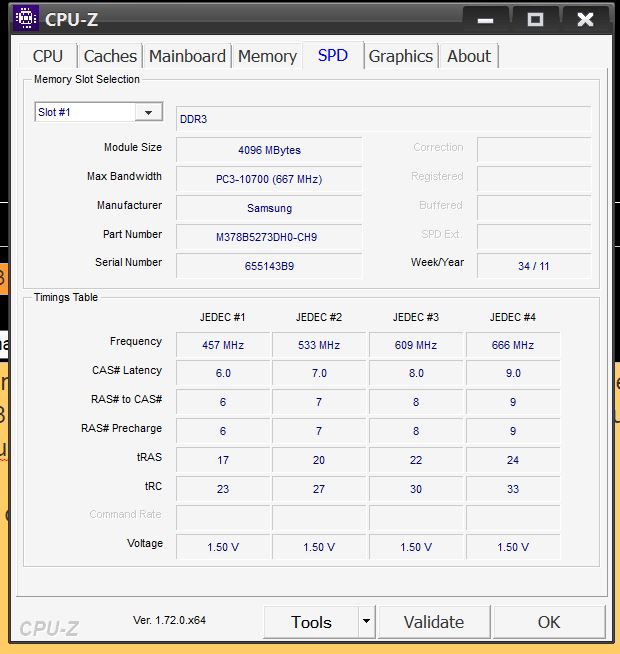Select the Memory tab

pos(267,56)
